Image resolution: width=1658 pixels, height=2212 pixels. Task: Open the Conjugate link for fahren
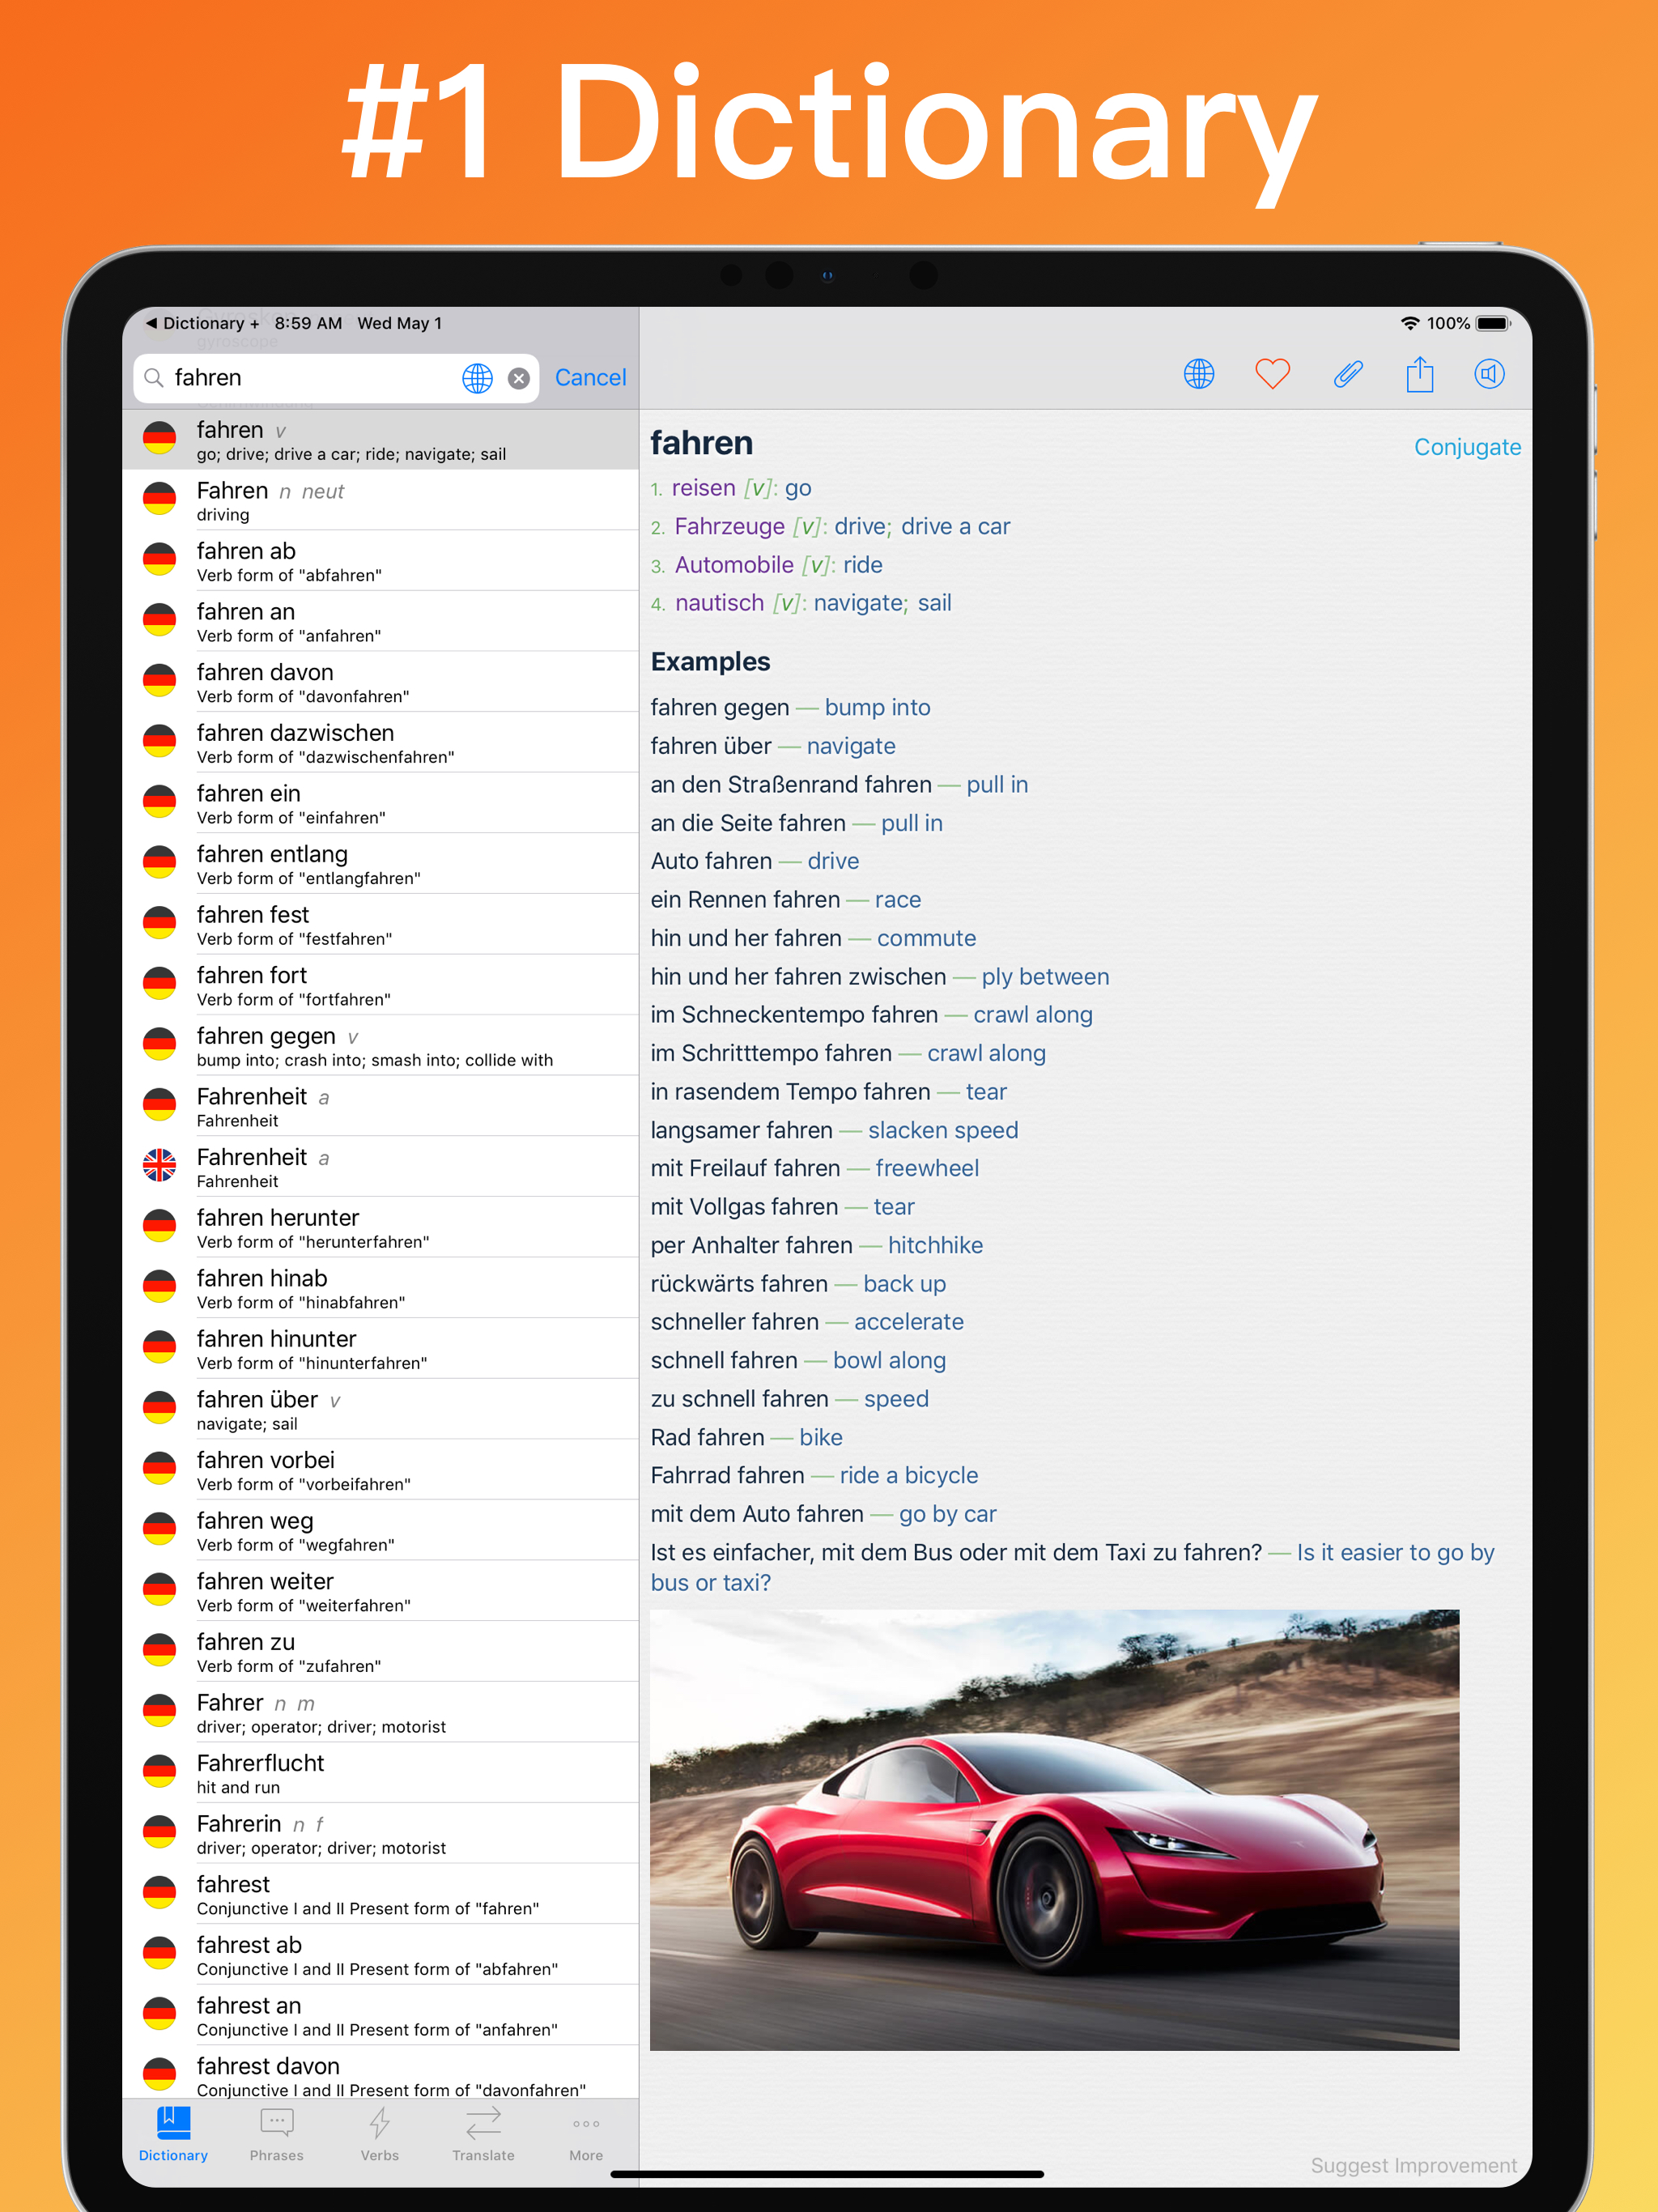1467,447
